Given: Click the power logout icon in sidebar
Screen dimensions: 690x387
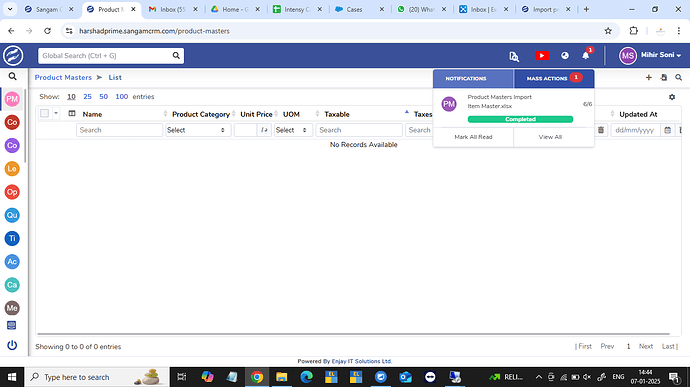Looking at the screenshot, I should coord(12,345).
